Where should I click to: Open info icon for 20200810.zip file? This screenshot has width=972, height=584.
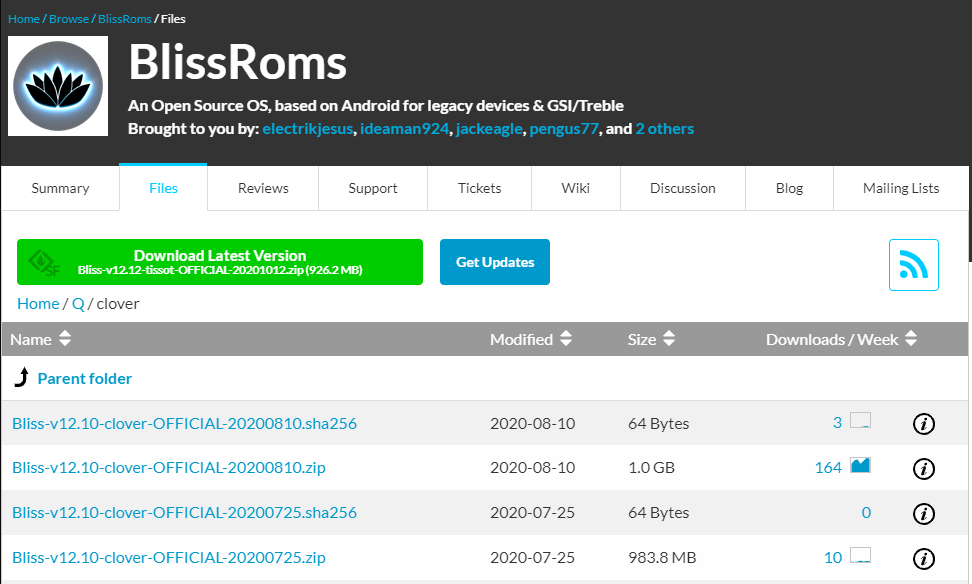pyautogui.click(x=924, y=469)
